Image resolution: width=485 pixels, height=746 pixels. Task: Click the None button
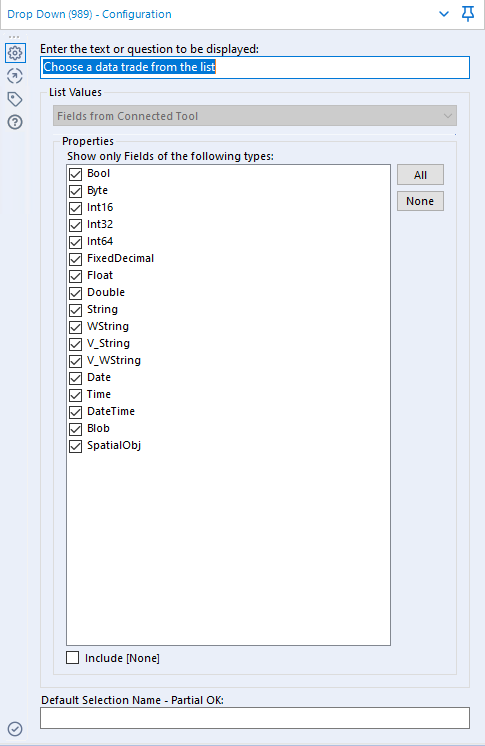click(420, 201)
